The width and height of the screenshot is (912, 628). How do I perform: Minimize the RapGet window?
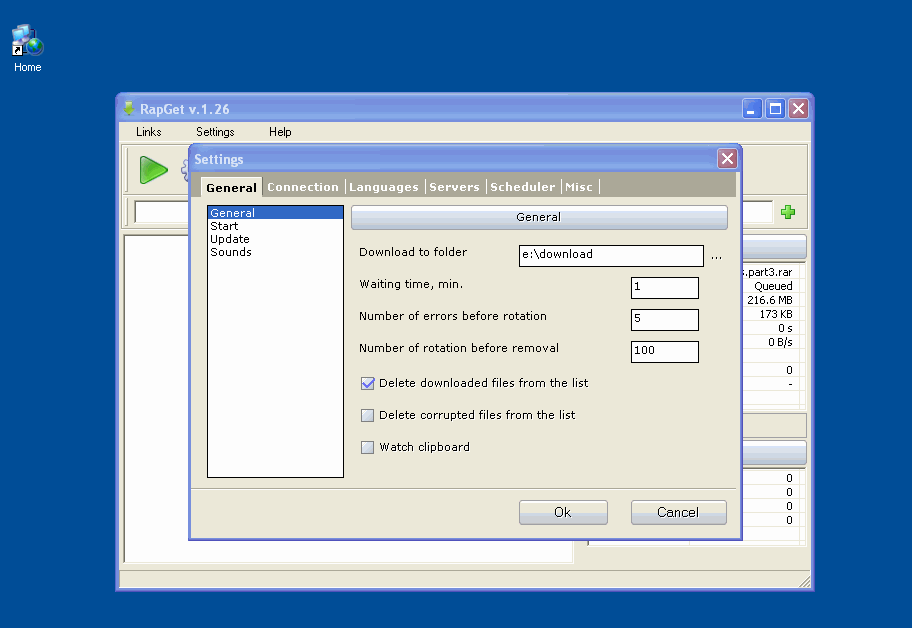click(x=752, y=109)
